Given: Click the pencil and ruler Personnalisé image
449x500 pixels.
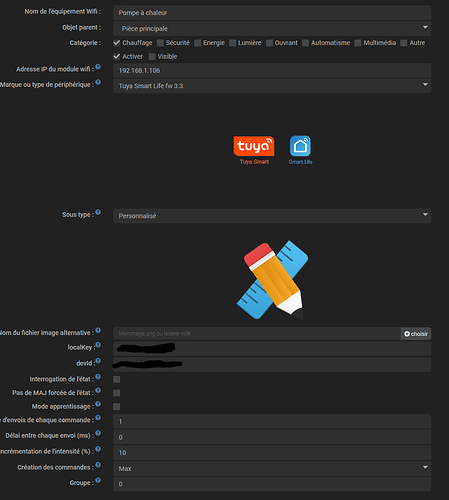Looking at the screenshot, I should coord(272,280).
